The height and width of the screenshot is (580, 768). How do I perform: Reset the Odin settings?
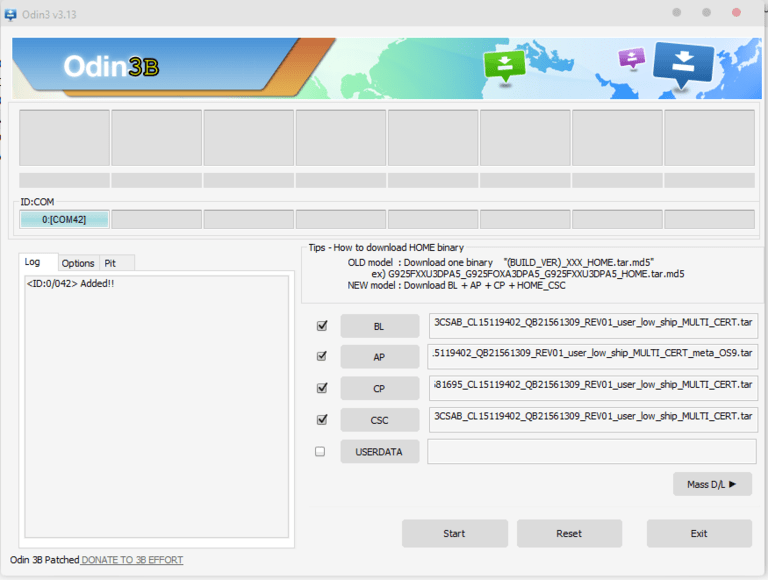coord(569,533)
